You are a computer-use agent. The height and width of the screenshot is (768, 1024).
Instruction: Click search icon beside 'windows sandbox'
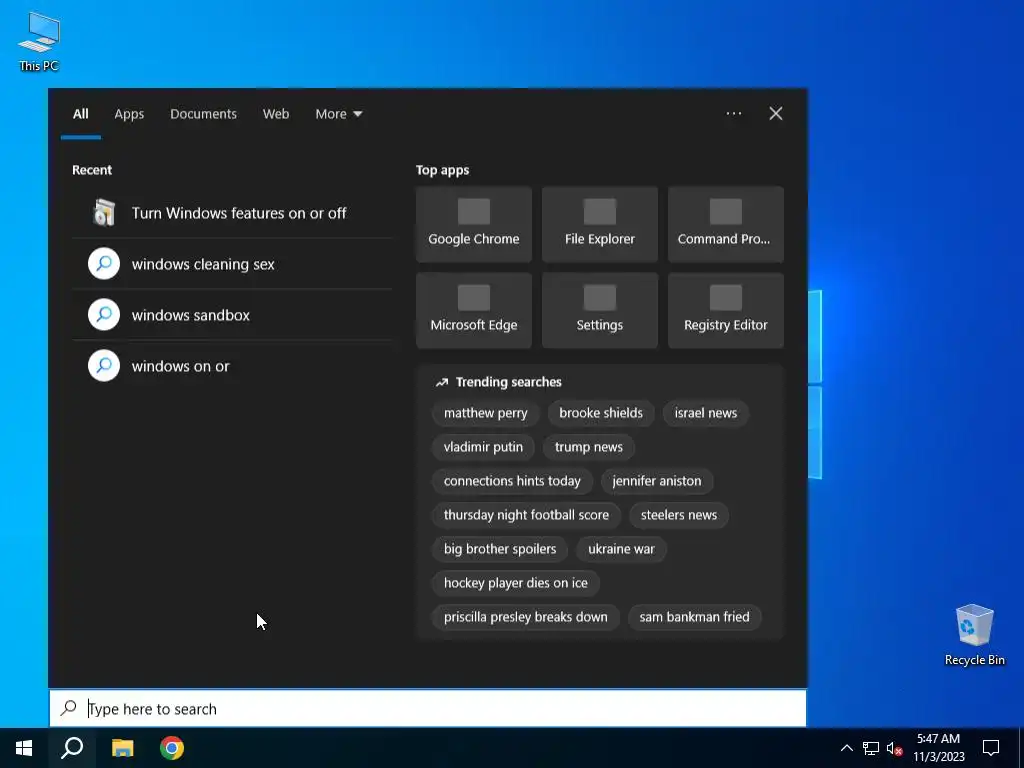point(104,315)
